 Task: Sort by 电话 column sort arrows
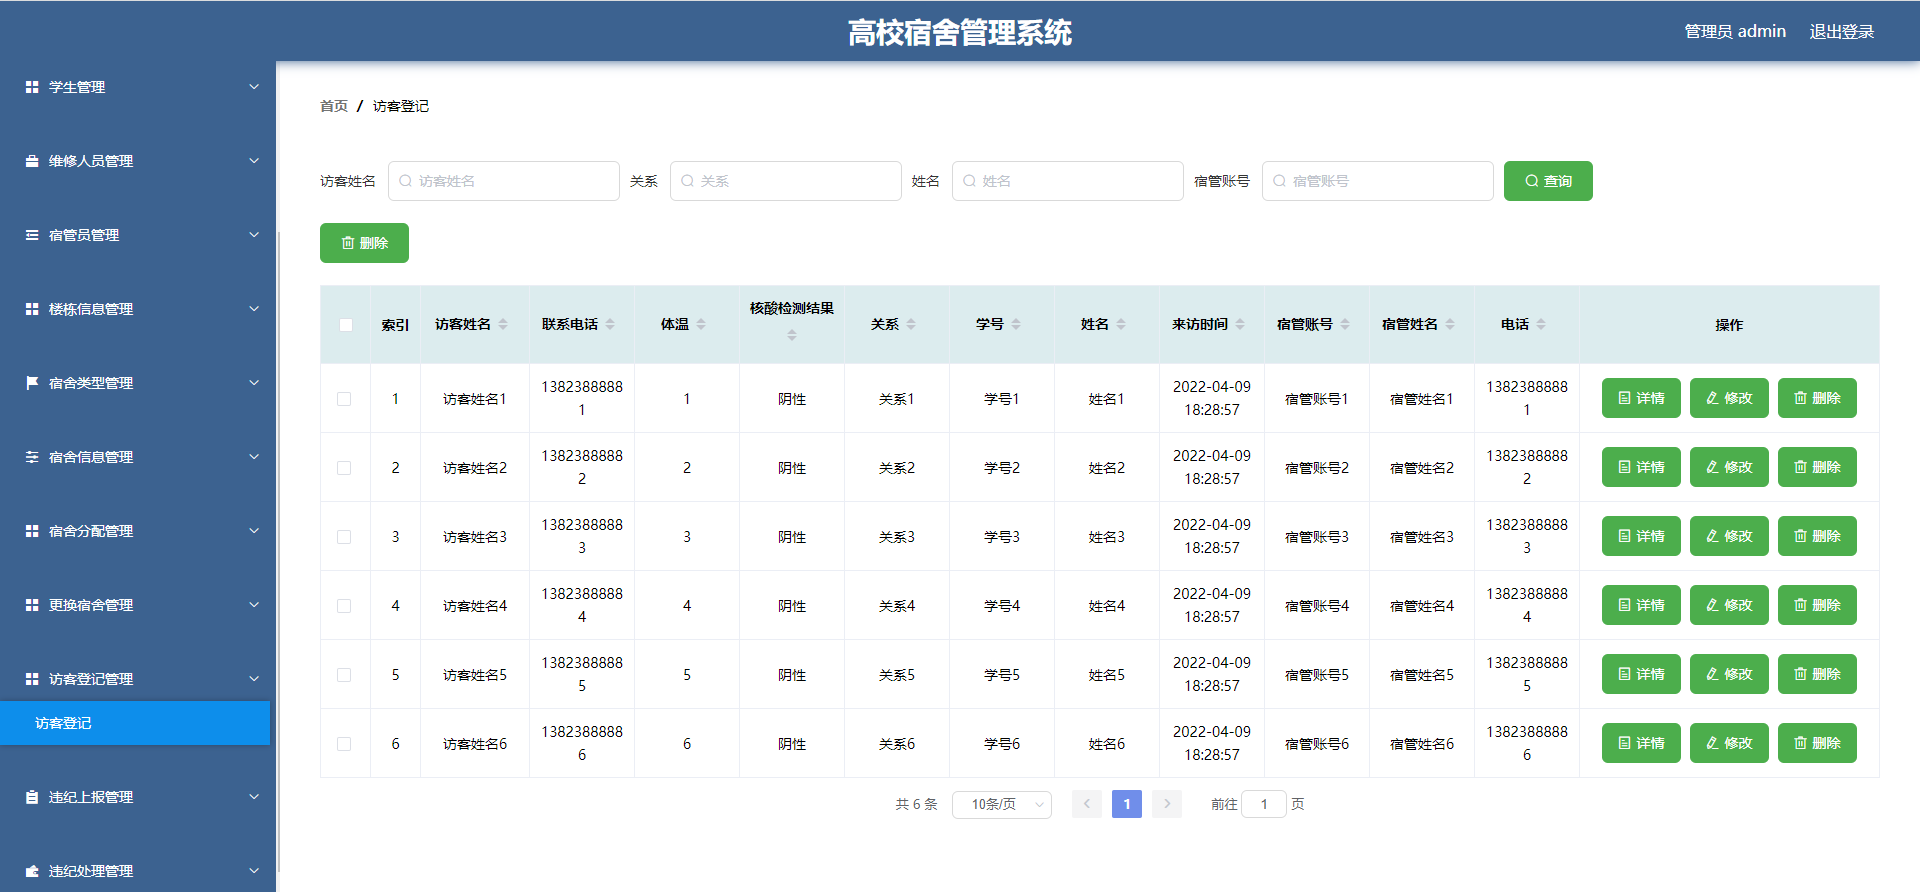tap(1541, 324)
